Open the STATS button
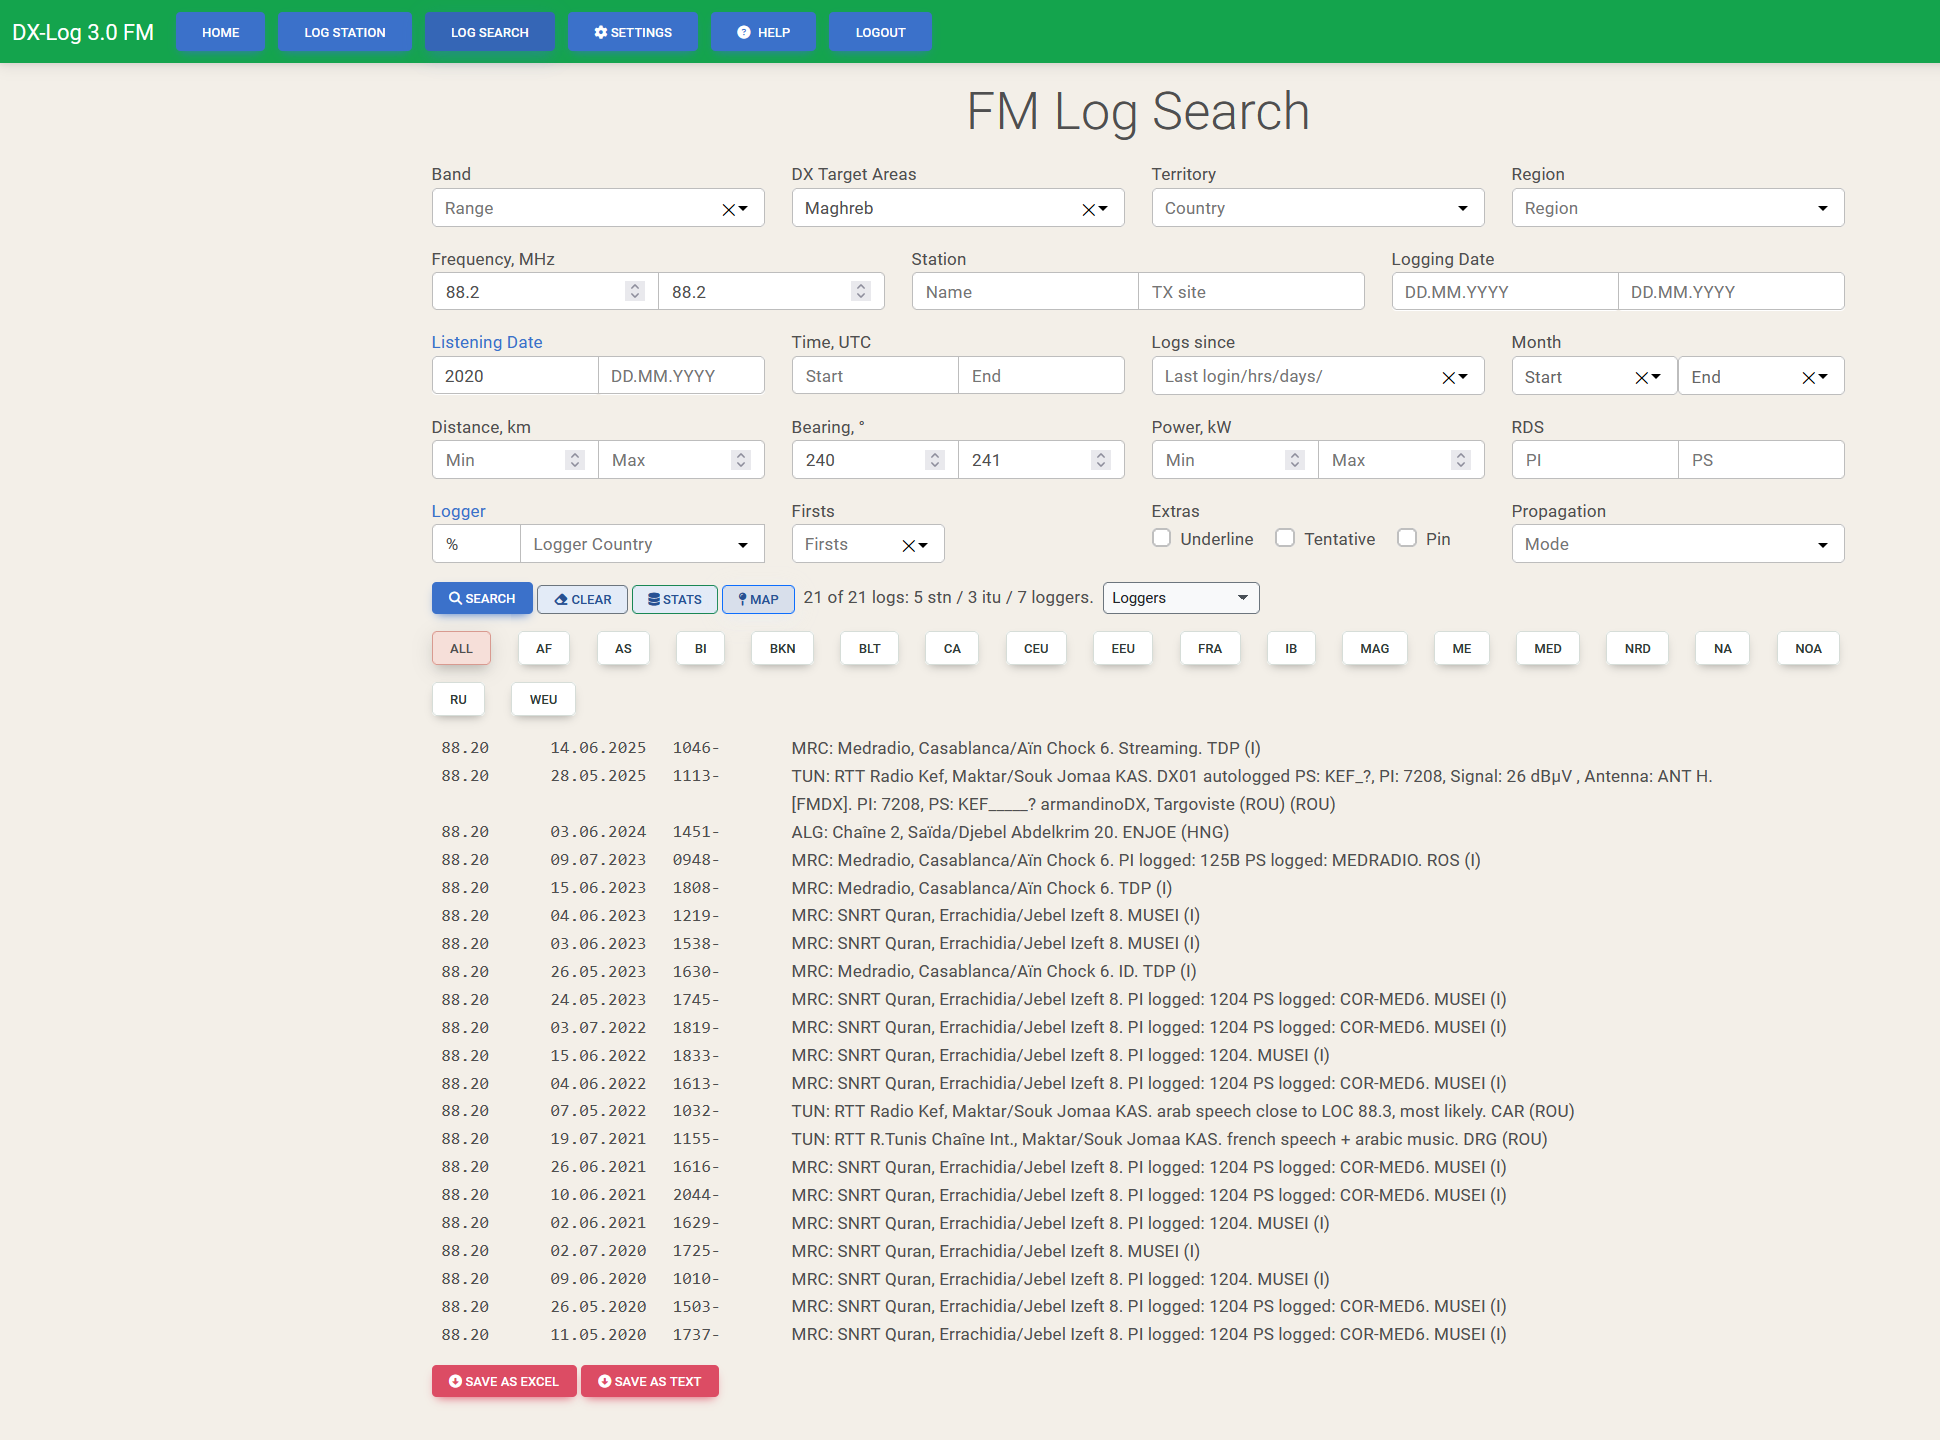 [x=674, y=599]
